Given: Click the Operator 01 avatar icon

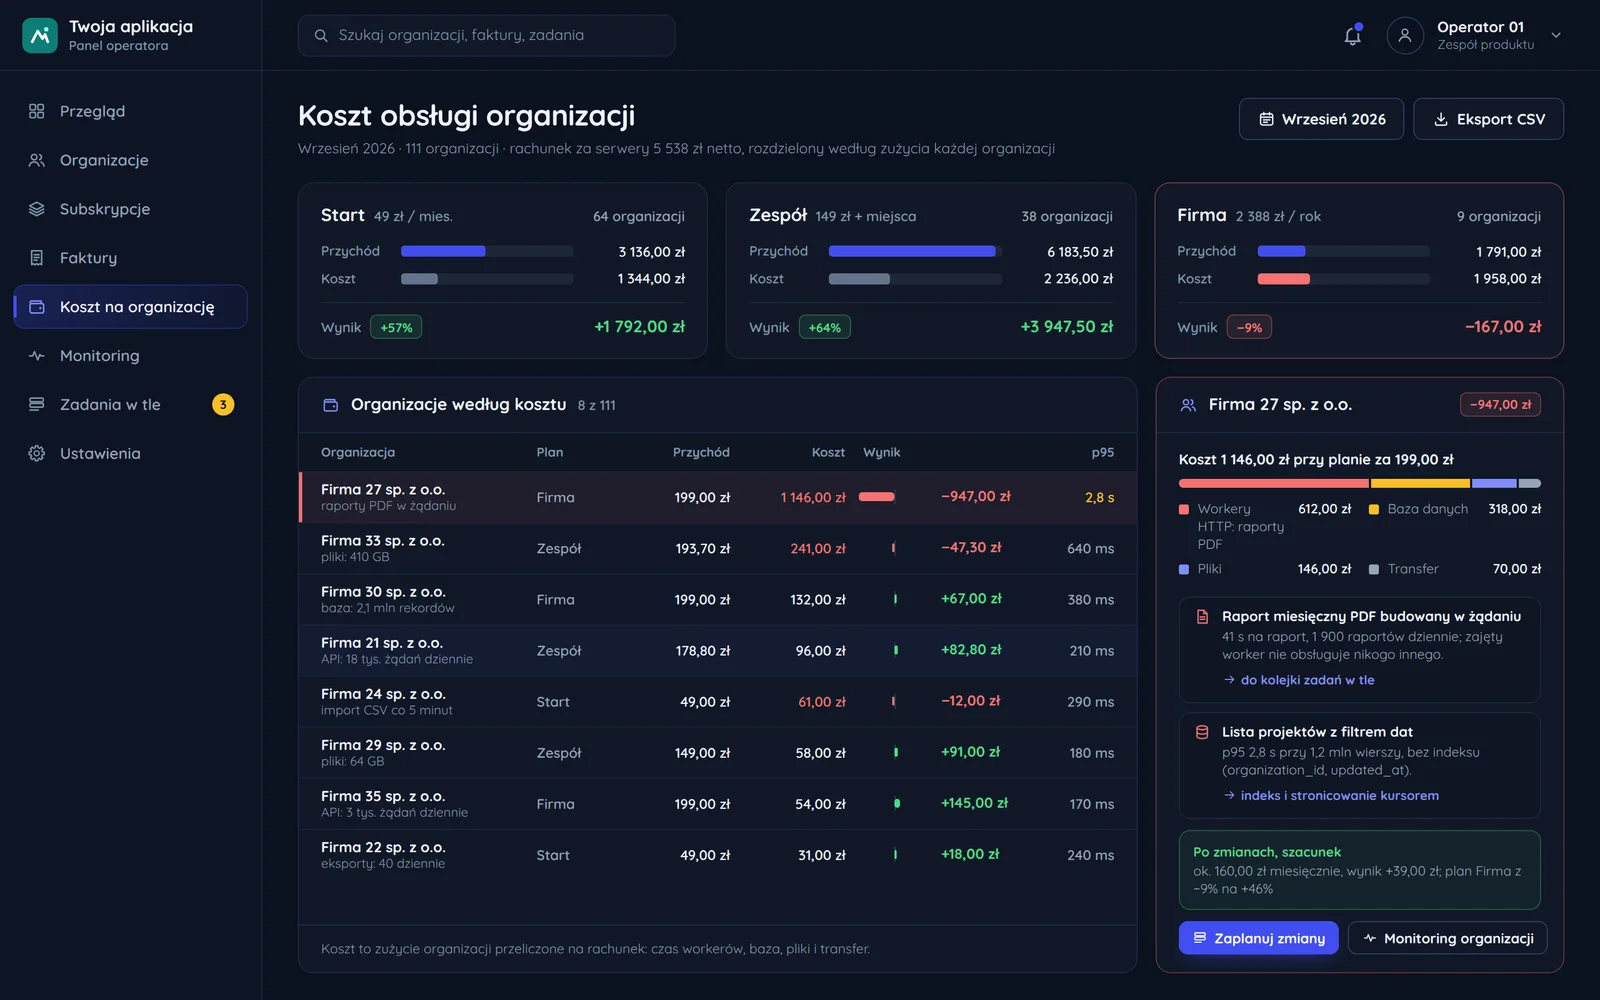Looking at the screenshot, I should tap(1405, 35).
